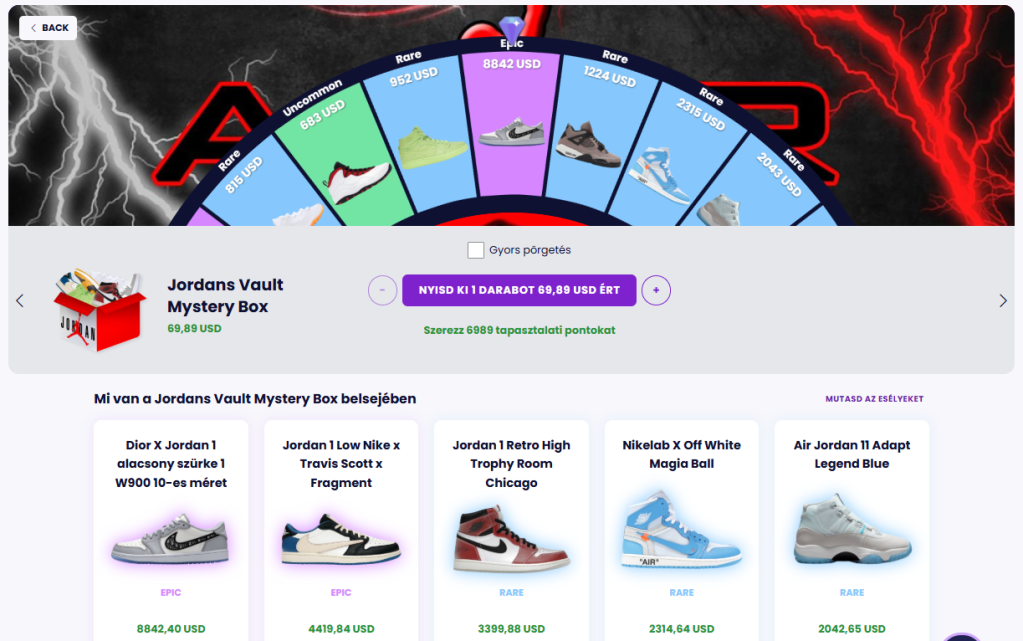The height and width of the screenshot is (641, 1023).
Task: Increase box quantity with plus button
Action: 656,290
